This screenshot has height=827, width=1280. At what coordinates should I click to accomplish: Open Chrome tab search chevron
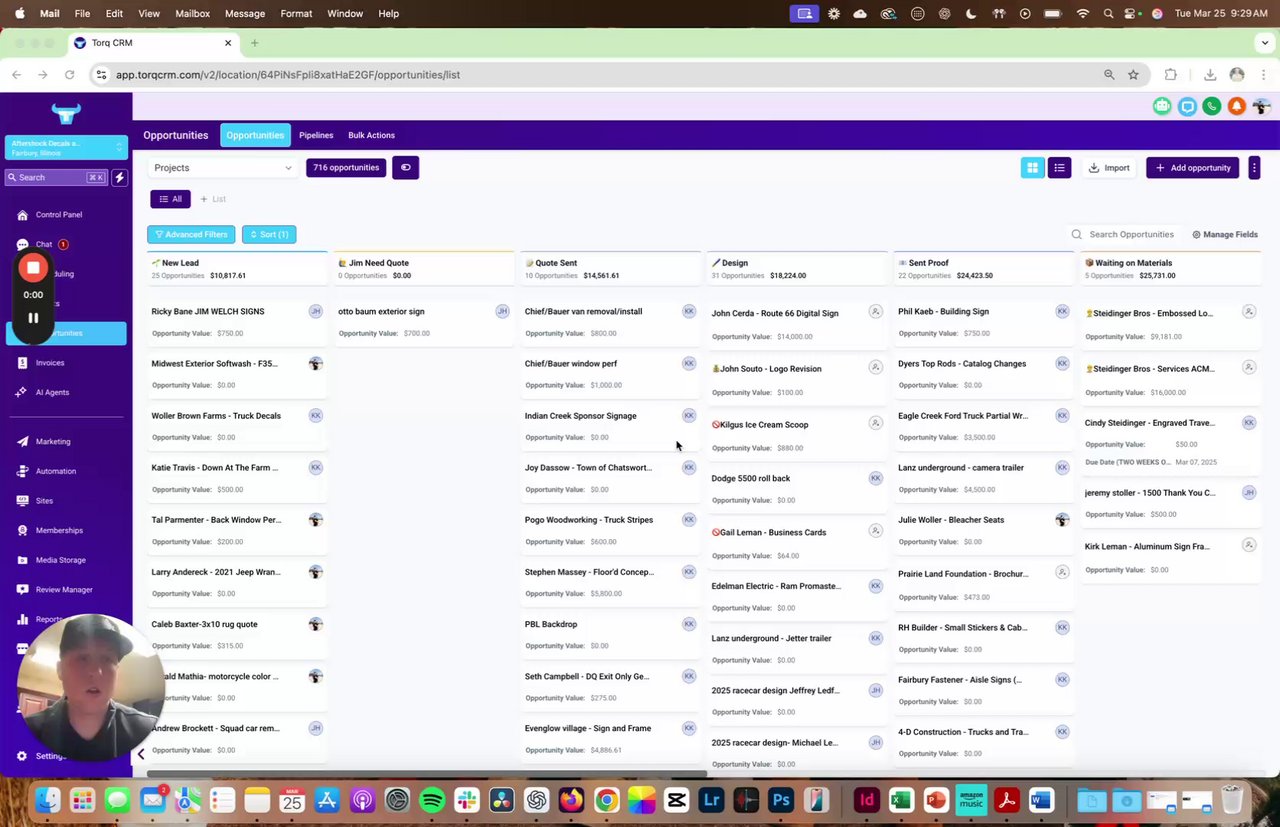click(1265, 43)
